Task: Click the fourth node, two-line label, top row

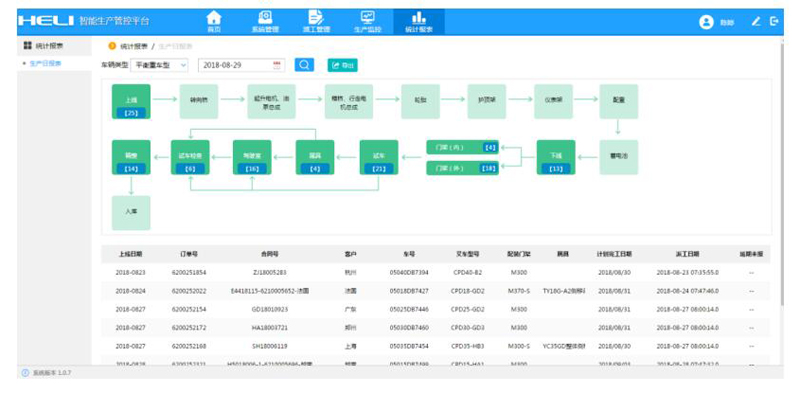Action: coord(349,102)
